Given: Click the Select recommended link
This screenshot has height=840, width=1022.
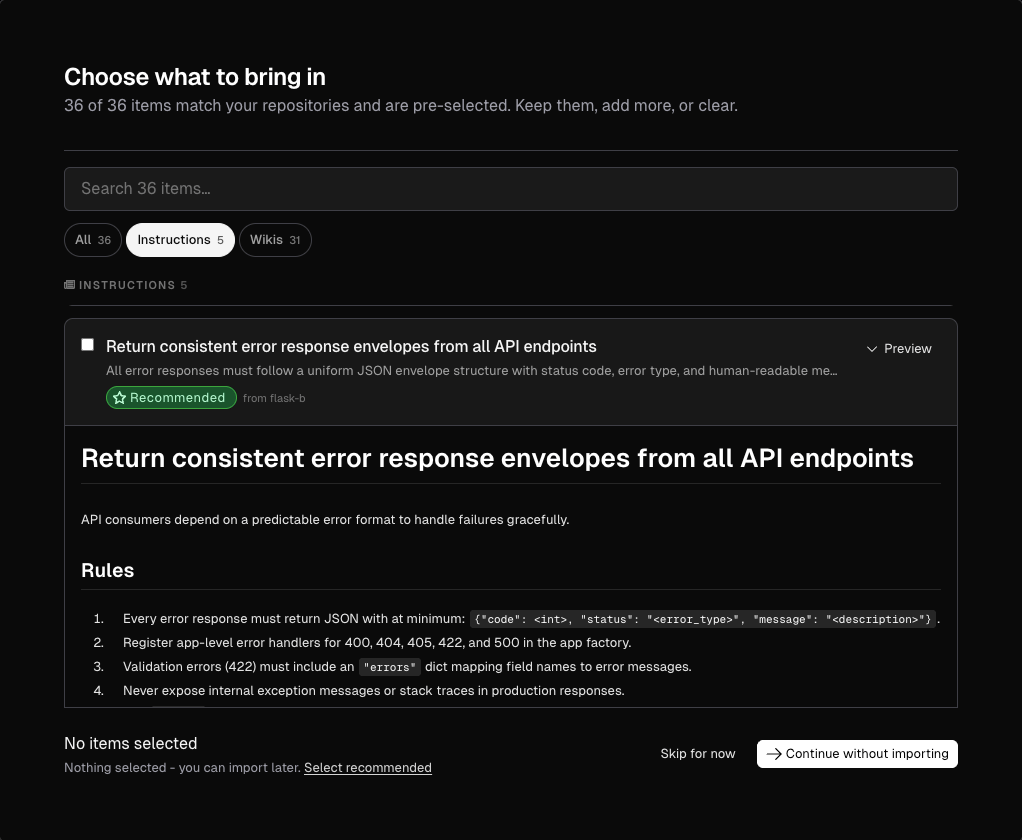Looking at the screenshot, I should coord(368,768).
